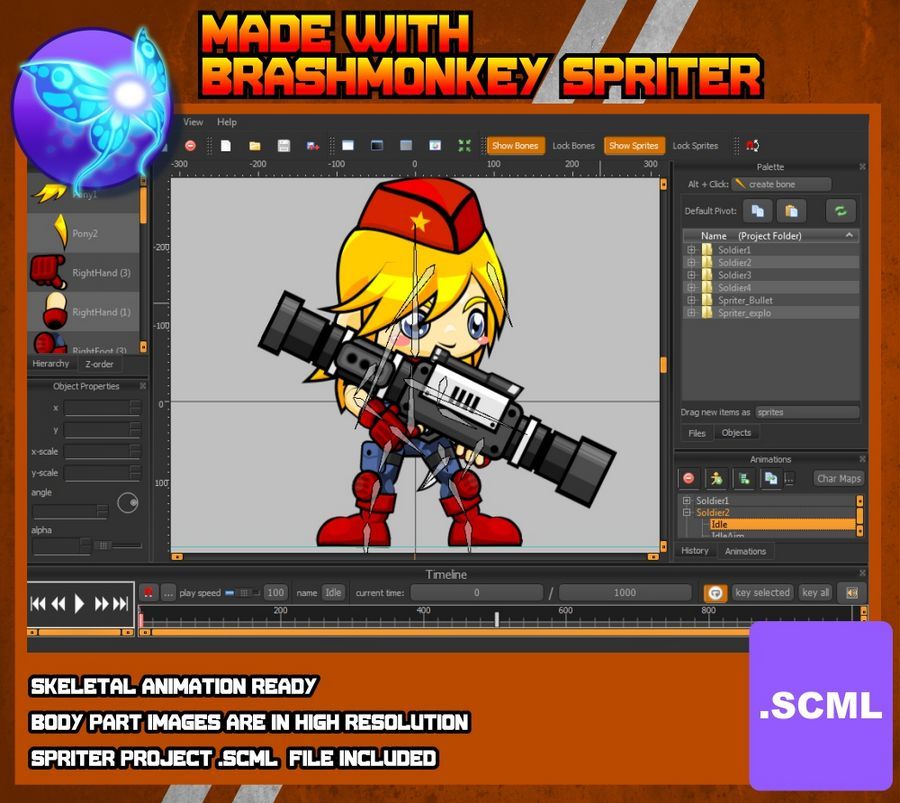This screenshot has width=900, height=803.
Task: Click the key selected button
Action: (x=762, y=592)
